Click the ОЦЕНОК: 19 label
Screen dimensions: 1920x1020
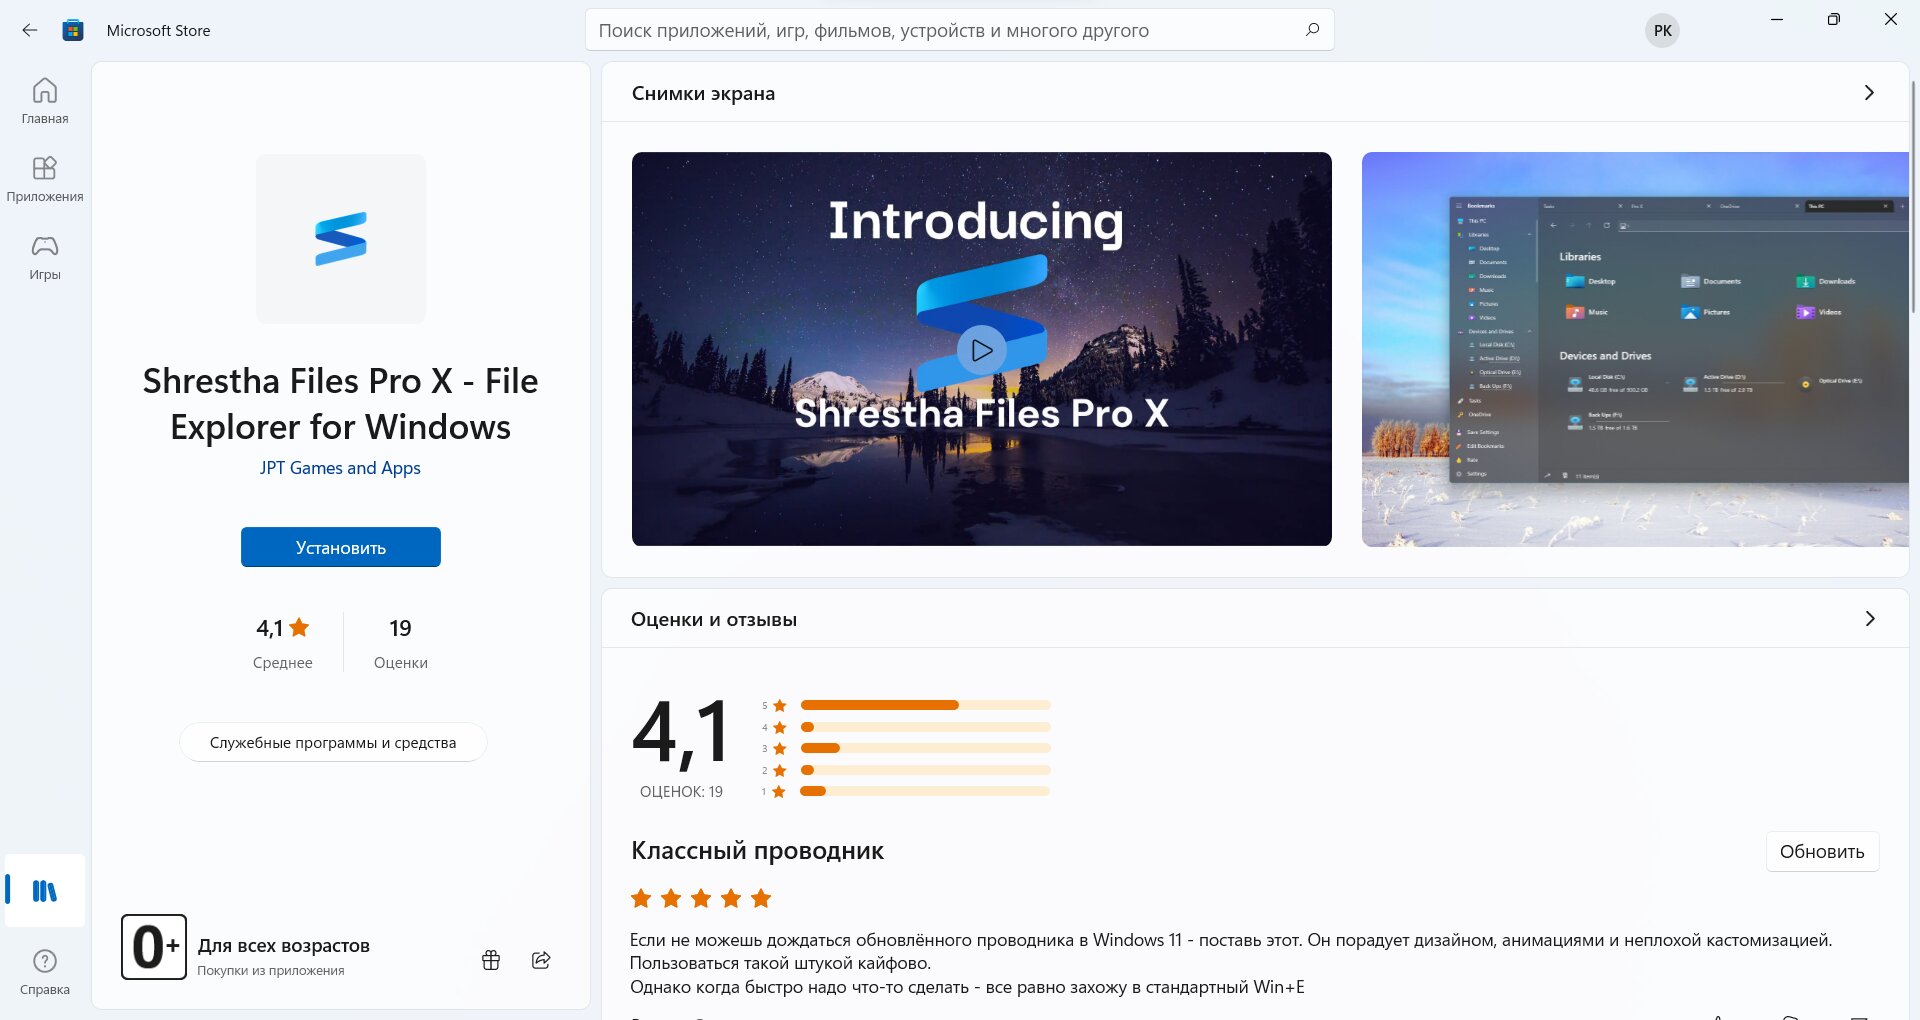tap(681, 791)
